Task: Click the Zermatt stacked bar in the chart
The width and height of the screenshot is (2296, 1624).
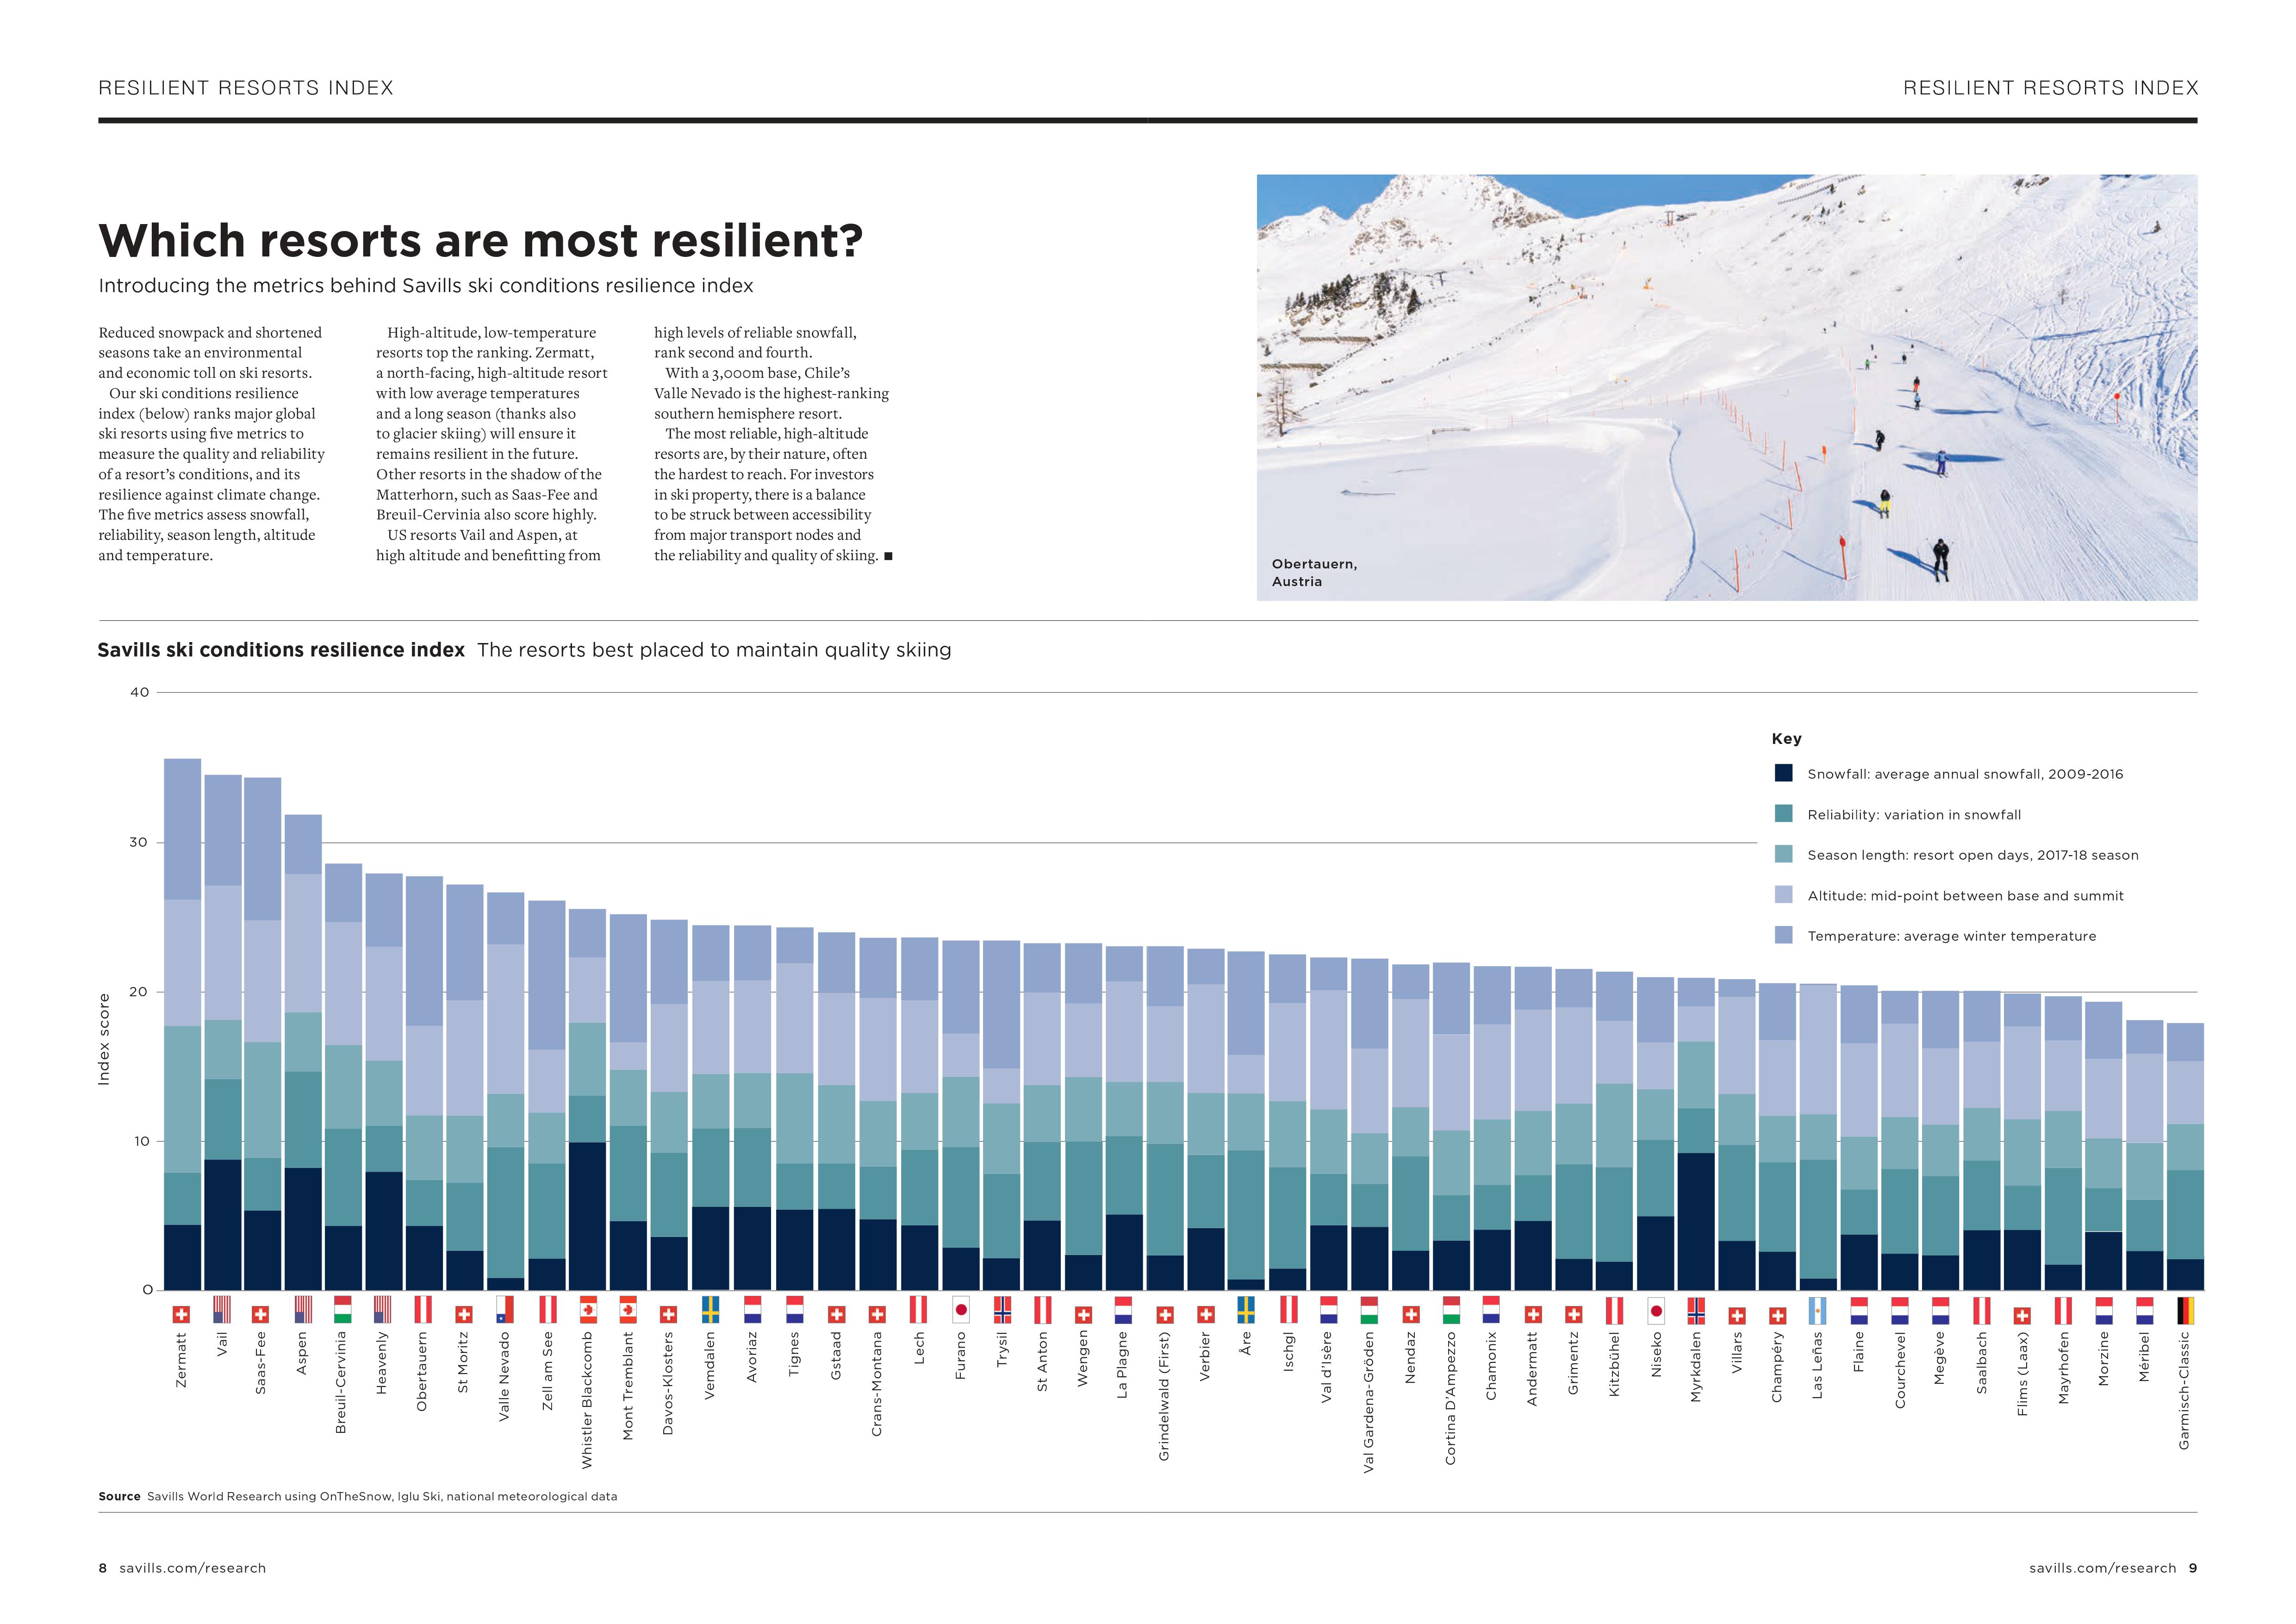Action: [182, 1024]
